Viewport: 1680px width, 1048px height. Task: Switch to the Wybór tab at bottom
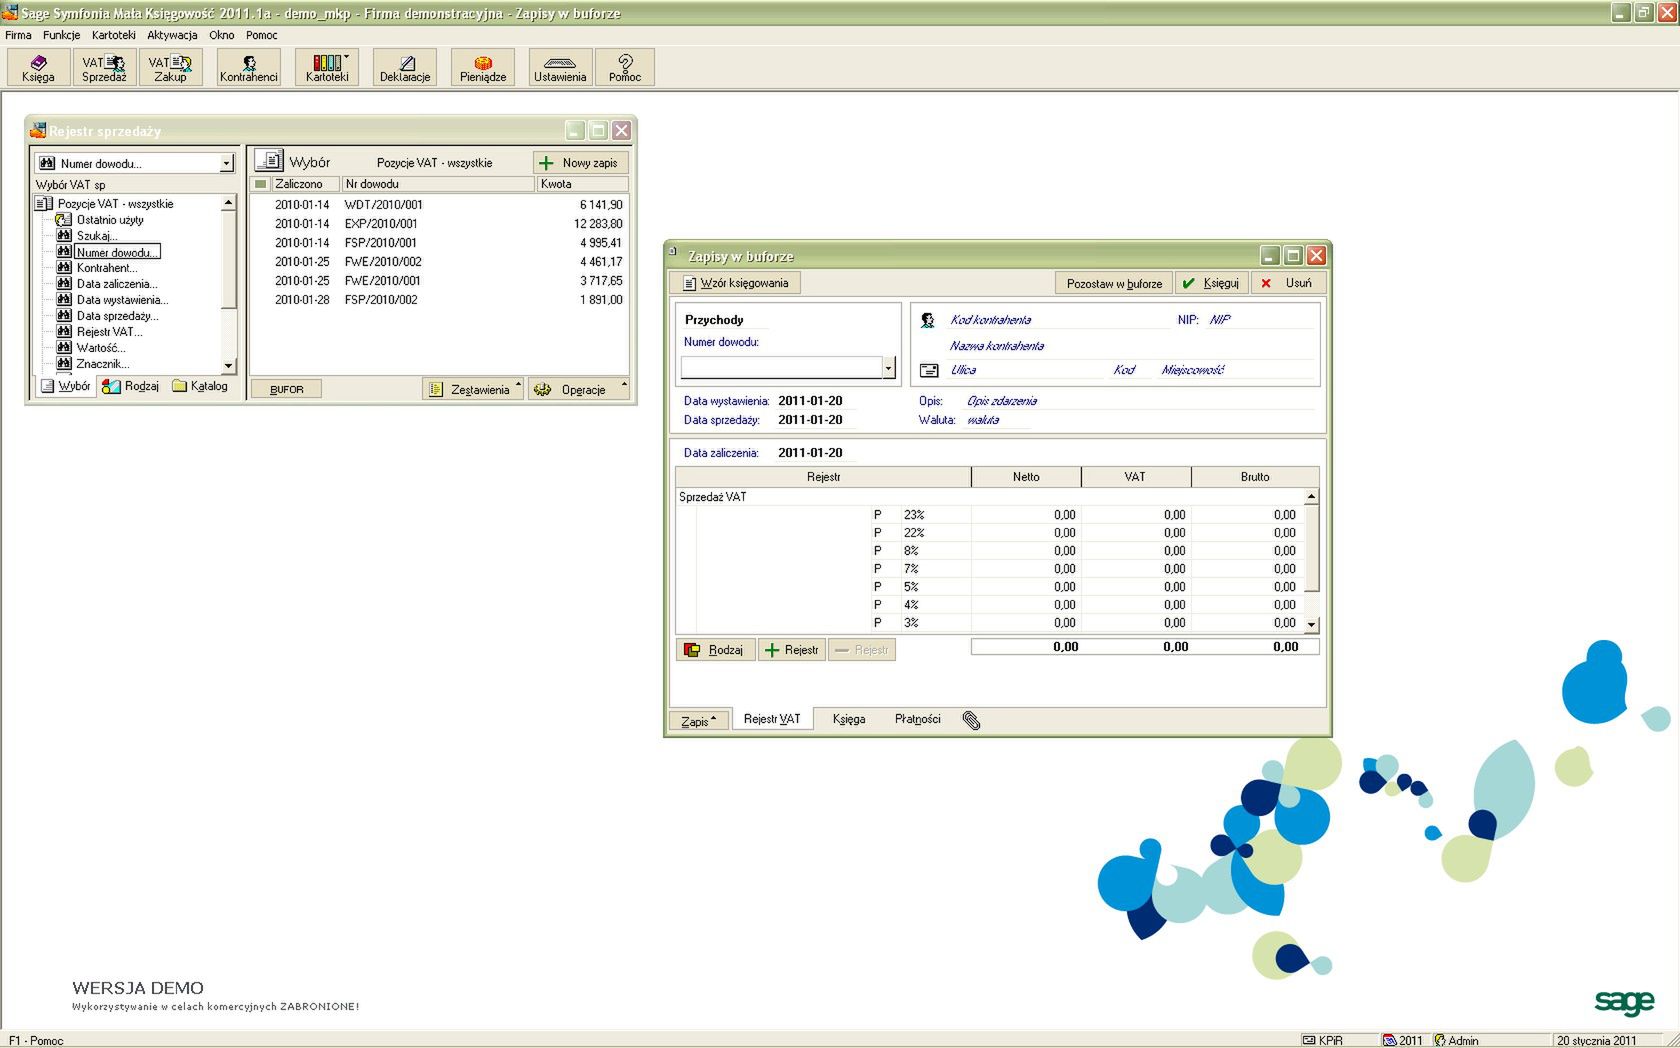click(65, 386)
